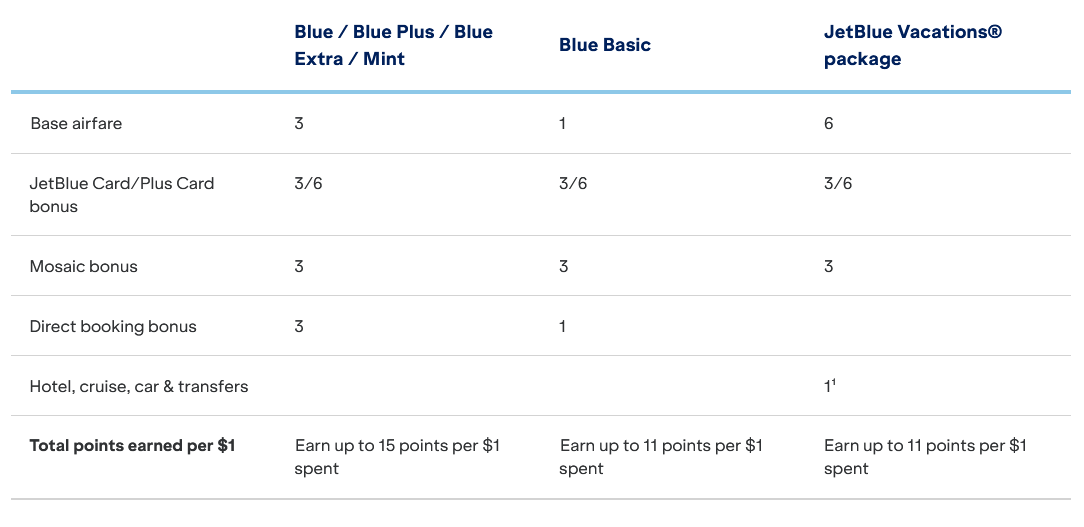Select the Direct booking bonus value for Blue Basic
1084x527 pixels.
pyautogui.click(x=563, y=327)
